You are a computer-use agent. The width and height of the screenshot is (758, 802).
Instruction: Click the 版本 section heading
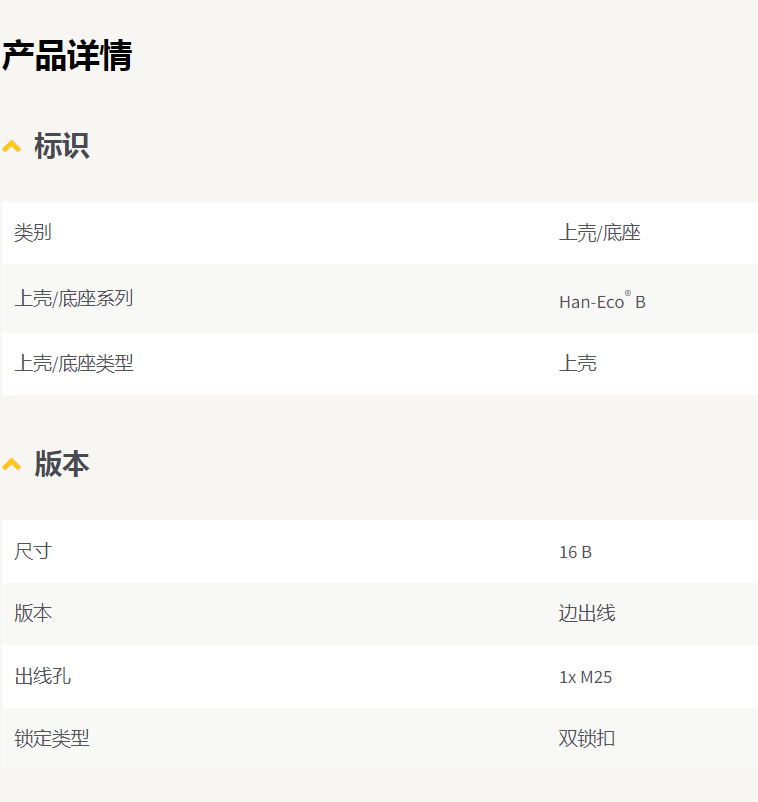(62, 464)
